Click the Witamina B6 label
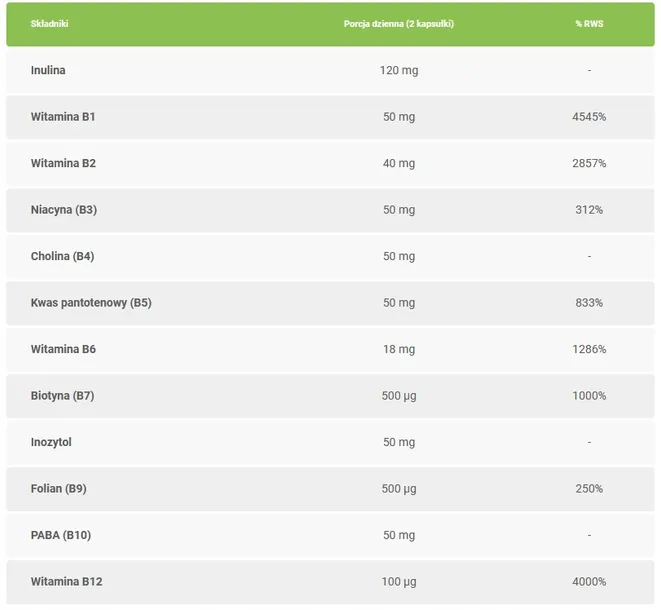 (x=63, y=349)
